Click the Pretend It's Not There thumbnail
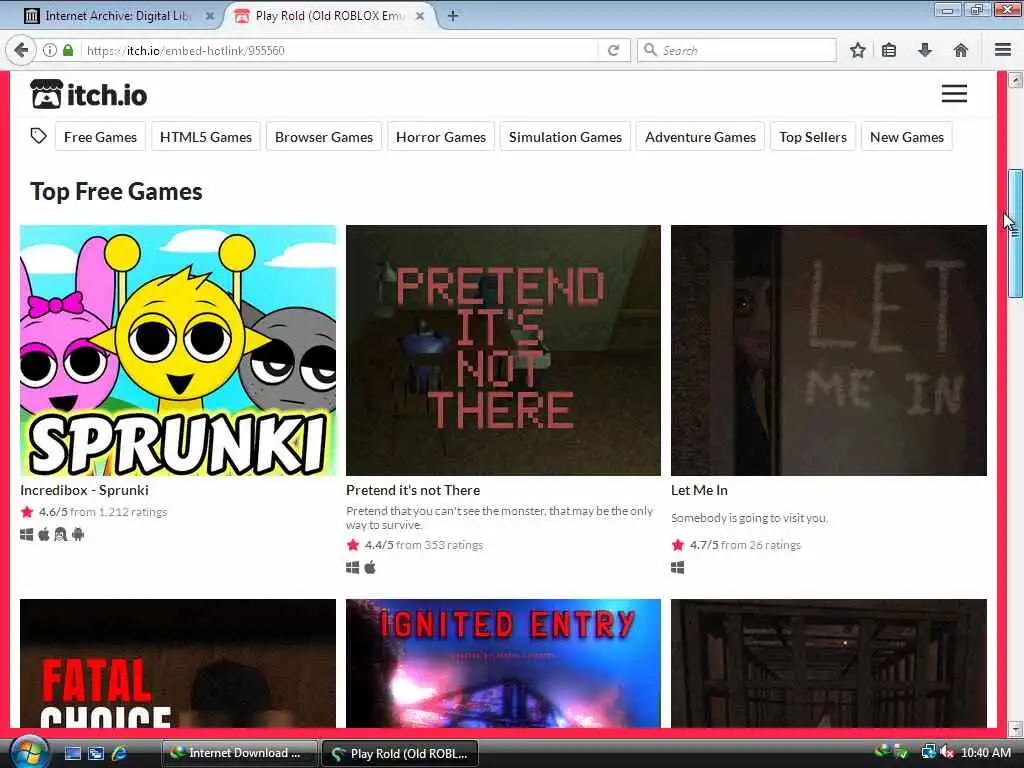This screenshot has width=1024, height=768. pos(504,350)
